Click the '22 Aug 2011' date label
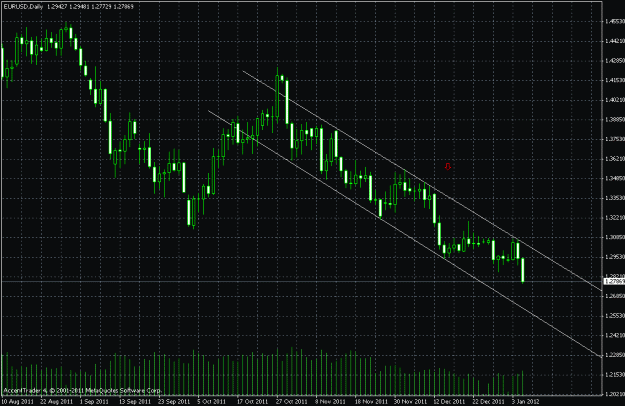This screenshot has height=406, width=625. [57, 401]
